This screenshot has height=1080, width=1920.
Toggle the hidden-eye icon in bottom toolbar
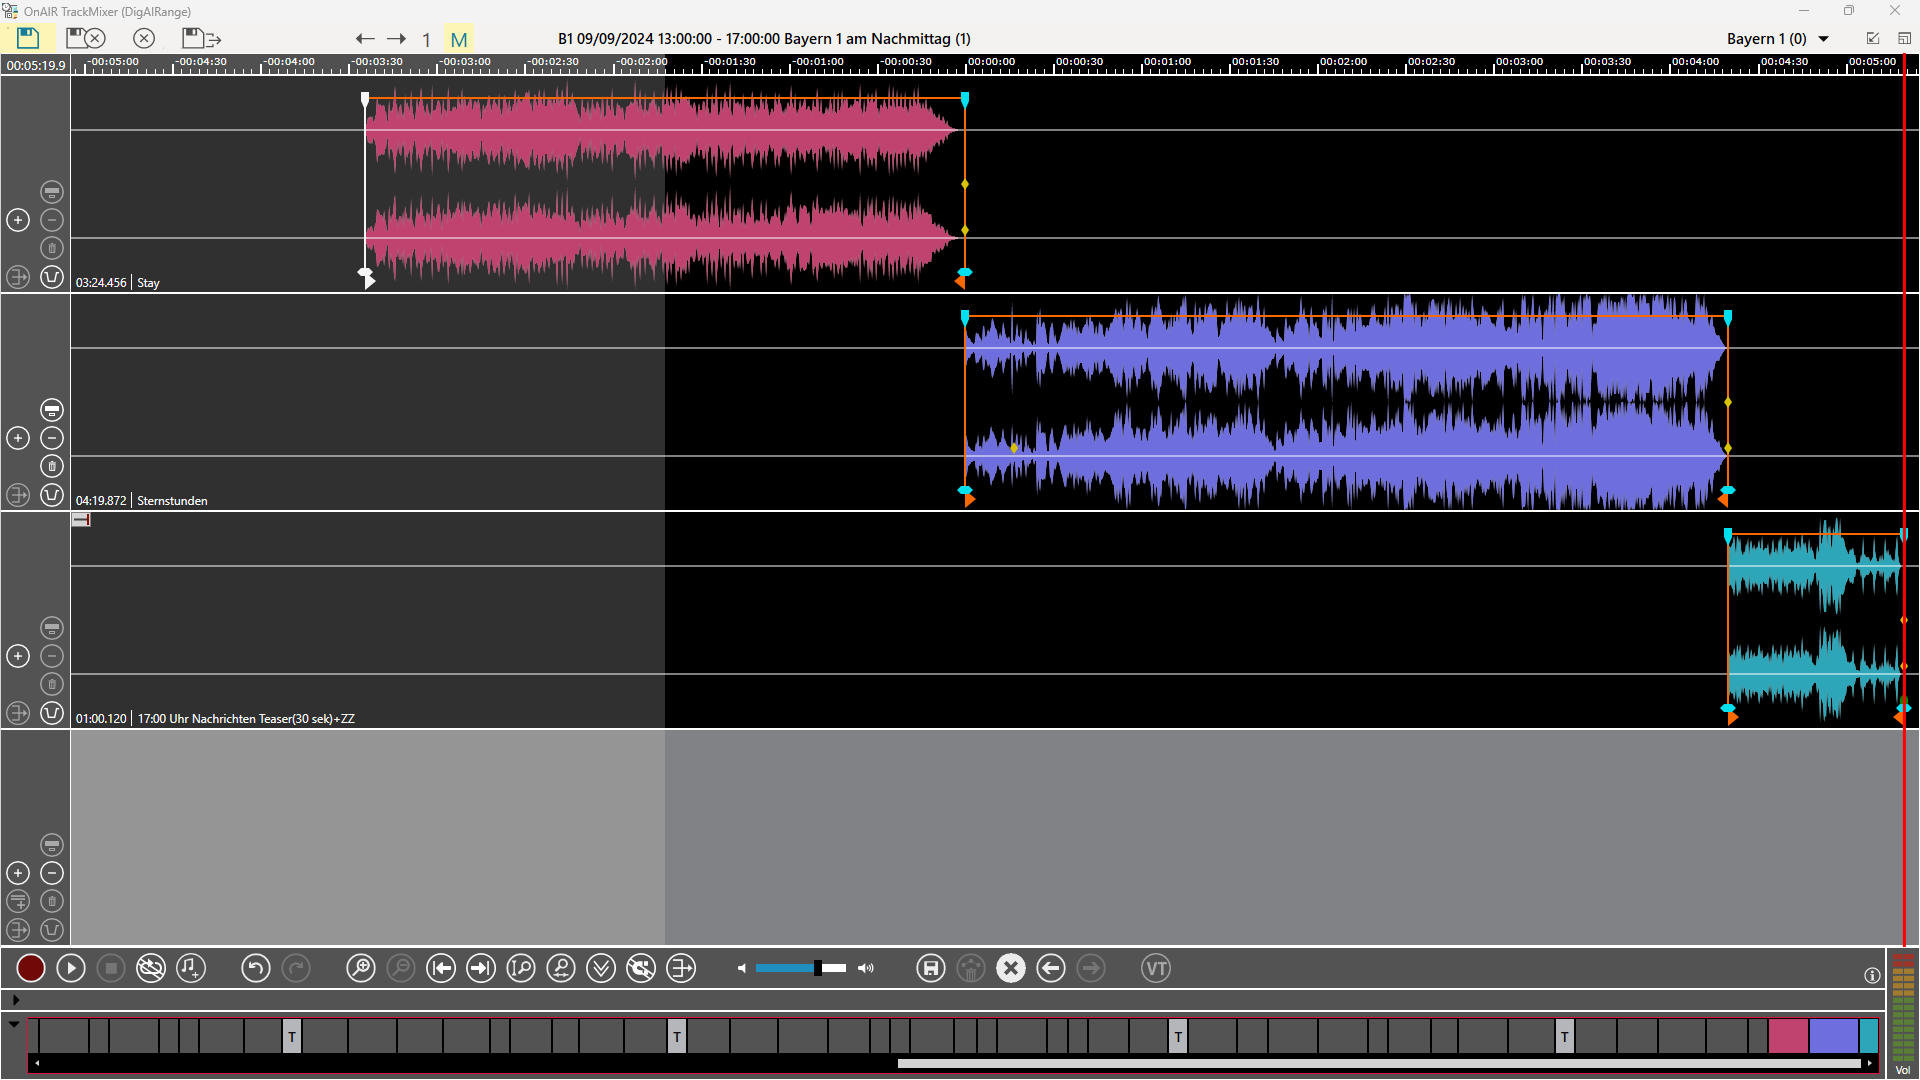150,968
